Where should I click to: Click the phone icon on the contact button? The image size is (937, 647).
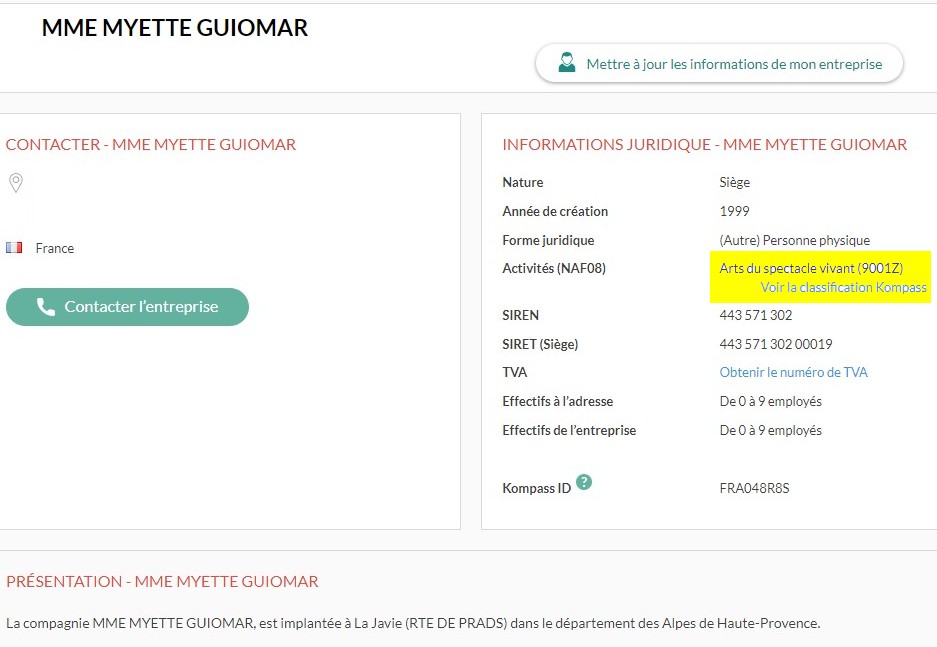pyautogui.click(x=46, y=307)
